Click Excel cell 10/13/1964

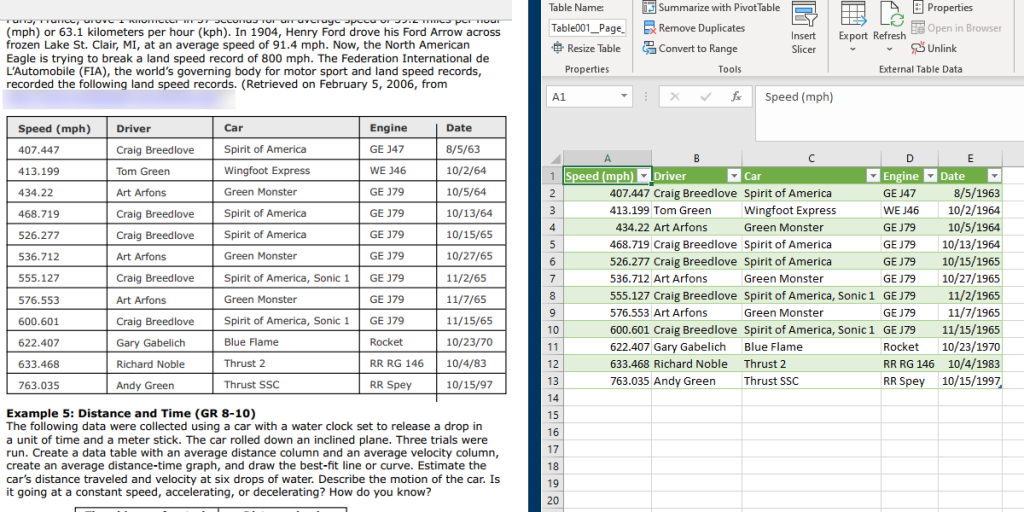coord(970,244)
